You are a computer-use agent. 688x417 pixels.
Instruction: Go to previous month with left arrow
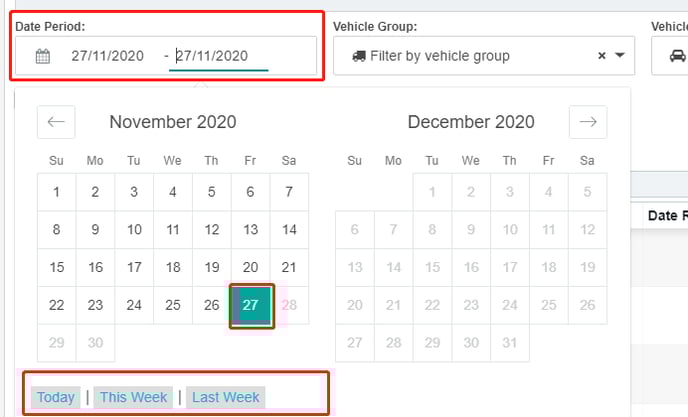click(x=56, y=122)
